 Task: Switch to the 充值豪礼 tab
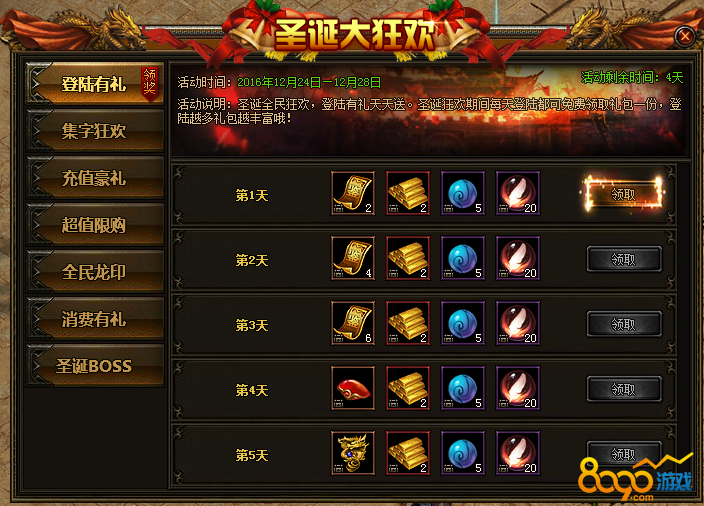point(95,178)
